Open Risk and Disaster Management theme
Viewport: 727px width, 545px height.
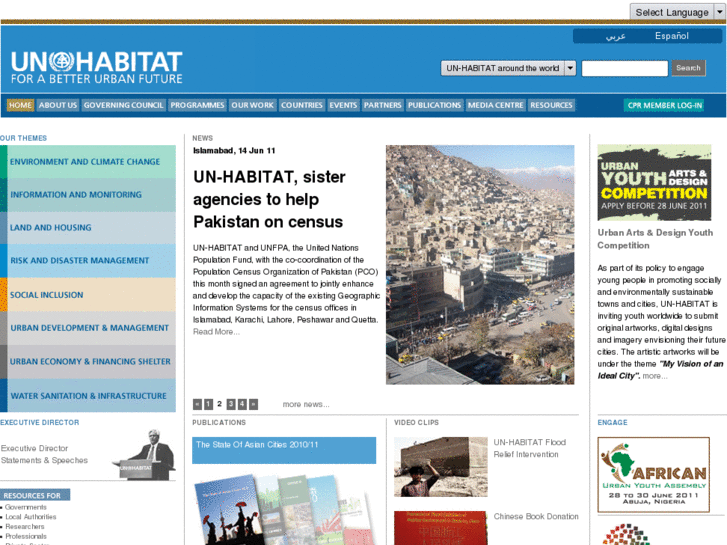point(88,261)
